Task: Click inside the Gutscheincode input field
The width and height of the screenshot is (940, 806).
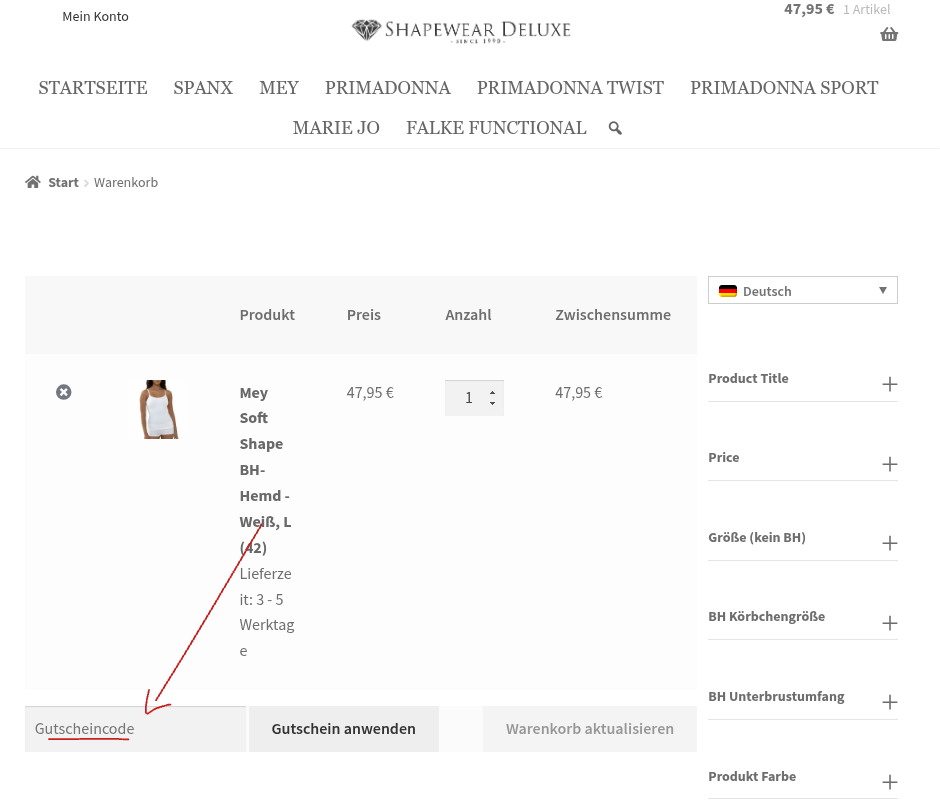Action: [135, 728]
